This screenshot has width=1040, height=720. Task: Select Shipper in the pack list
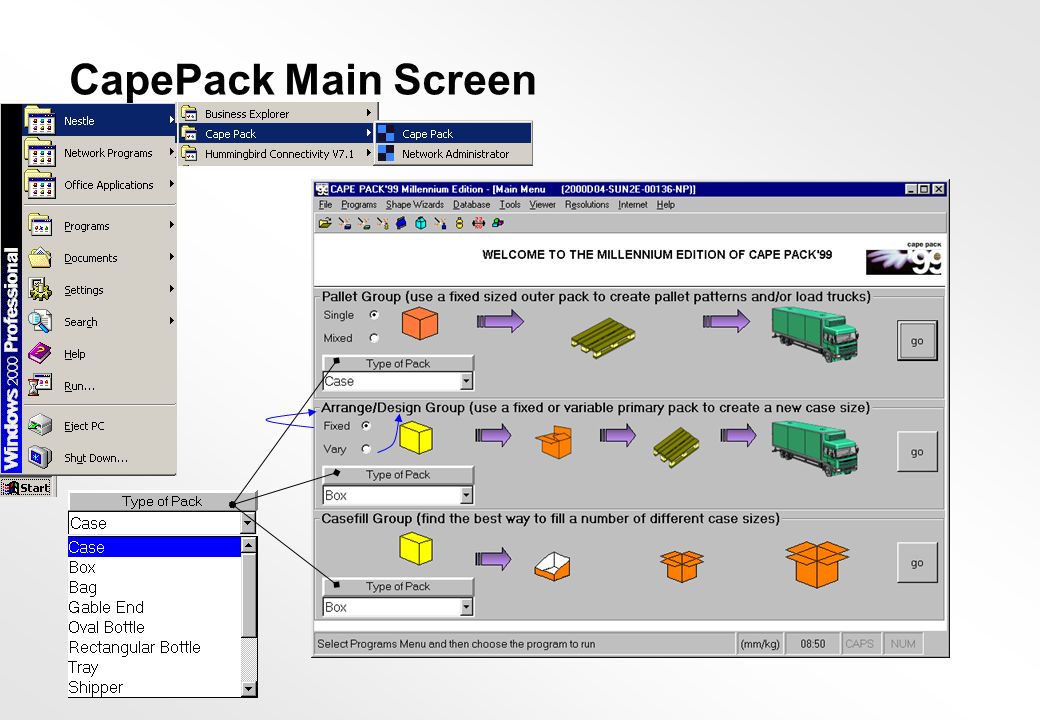155,688
